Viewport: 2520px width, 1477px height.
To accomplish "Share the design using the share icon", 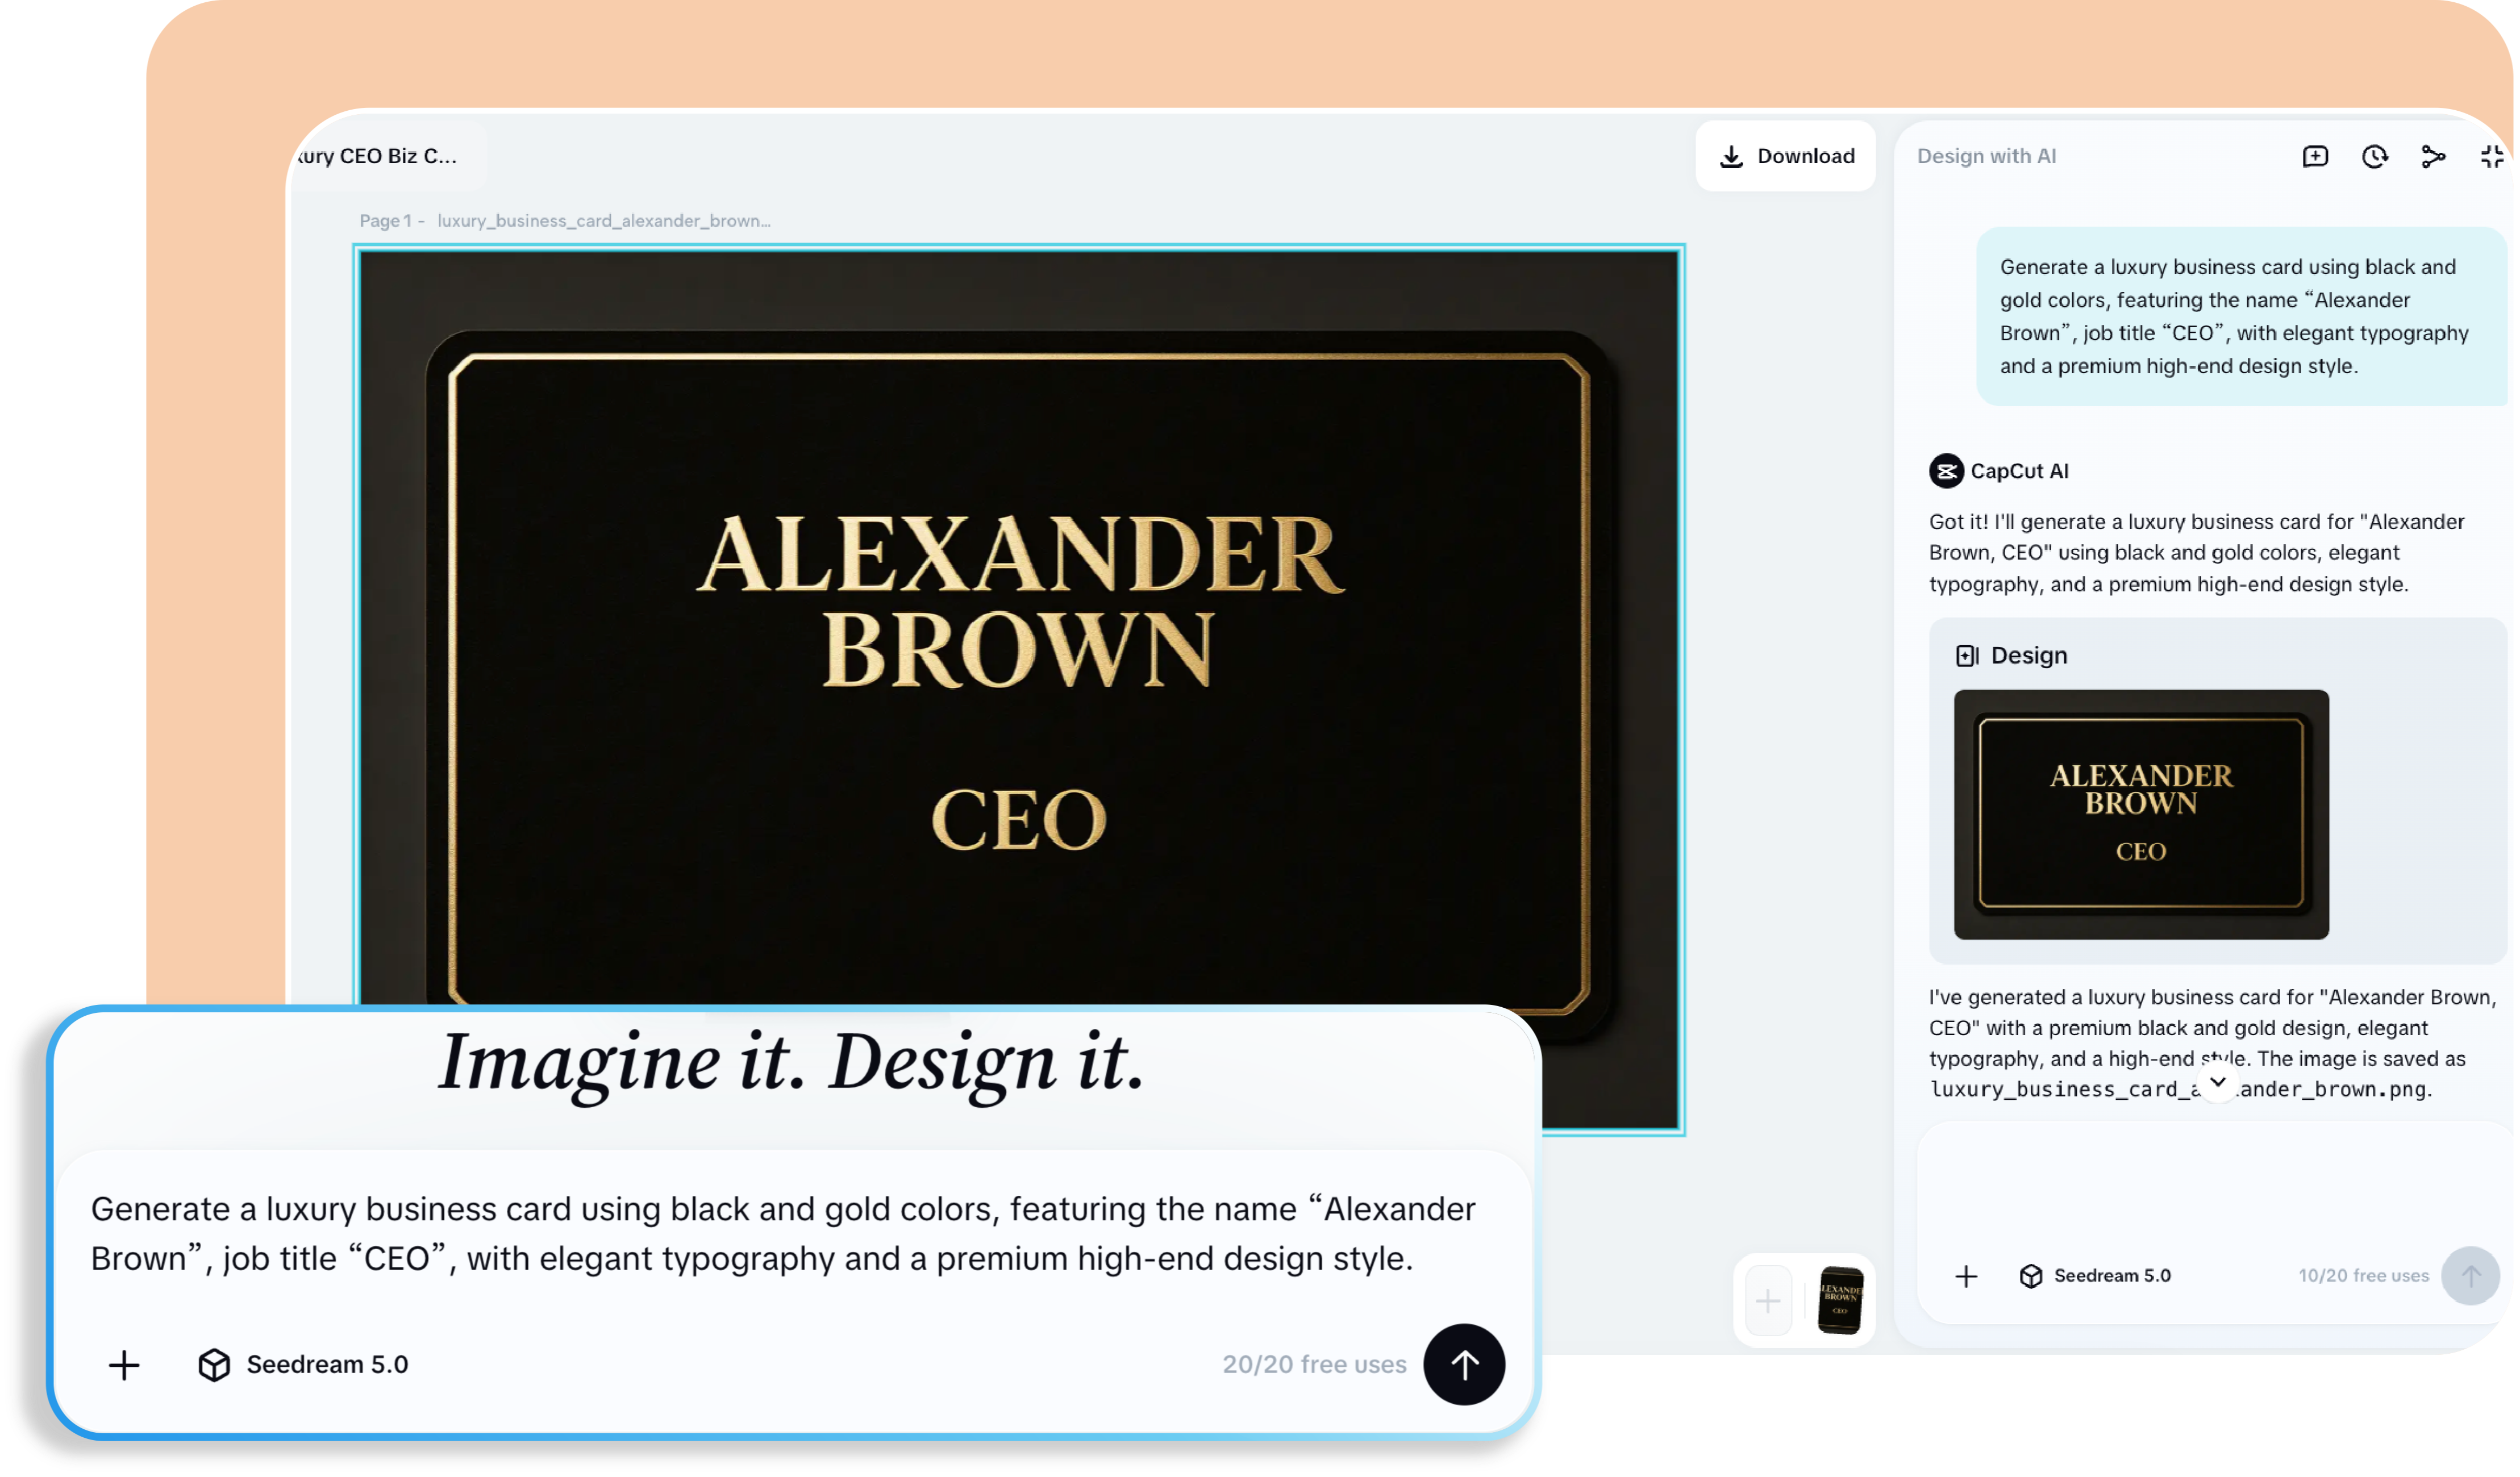I will click(x=2434, y=156).
